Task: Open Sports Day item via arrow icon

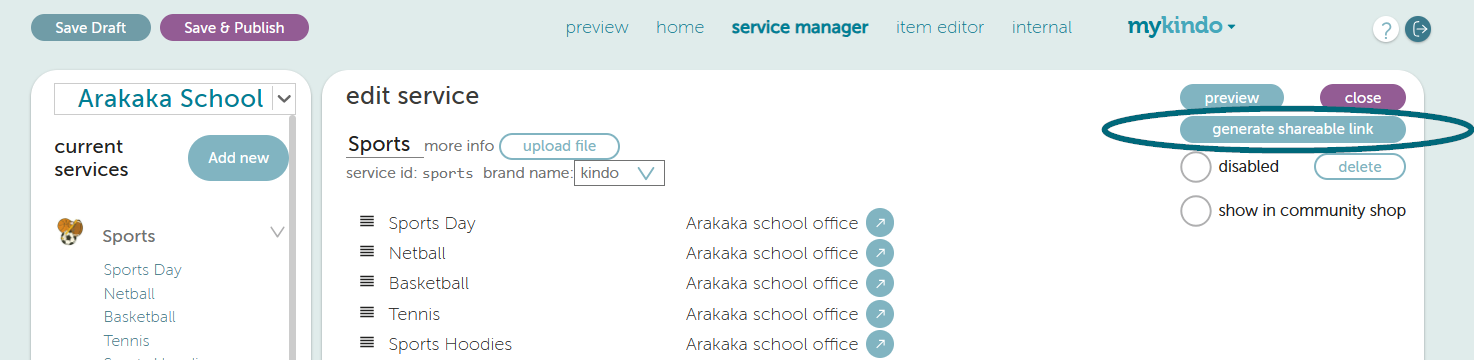Action: [x=880, y=223]
